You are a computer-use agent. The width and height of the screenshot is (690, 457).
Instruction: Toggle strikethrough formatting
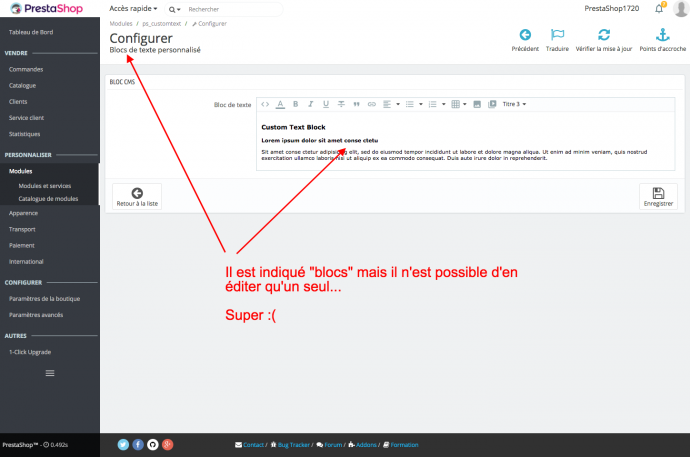click(341, 104)
